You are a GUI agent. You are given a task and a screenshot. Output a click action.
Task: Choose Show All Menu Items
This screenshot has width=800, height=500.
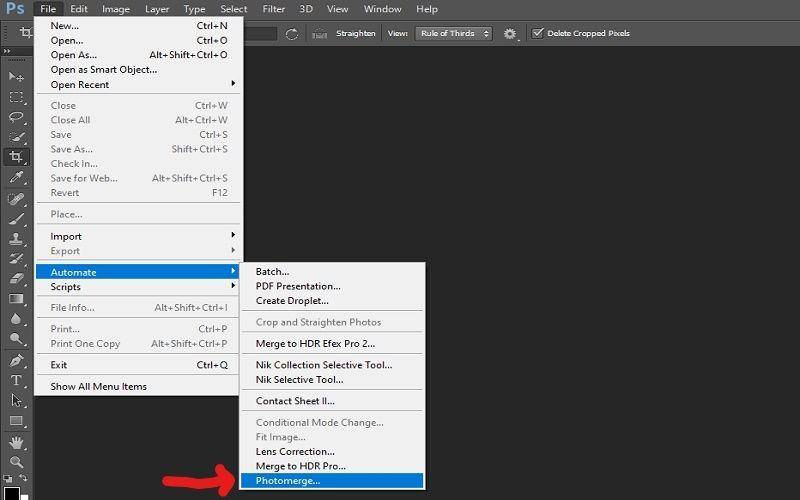pyautogui.click(x=138, y=386)
